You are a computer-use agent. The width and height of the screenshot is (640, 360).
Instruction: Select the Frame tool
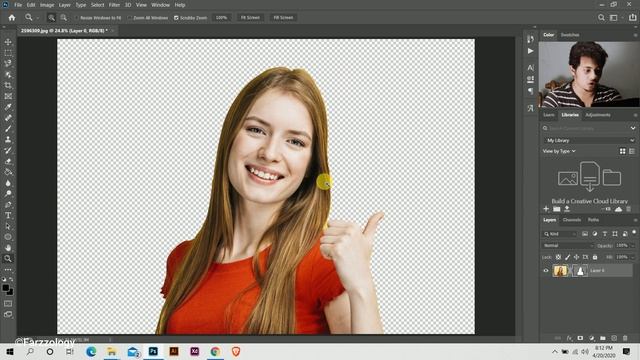coord(8,96)
